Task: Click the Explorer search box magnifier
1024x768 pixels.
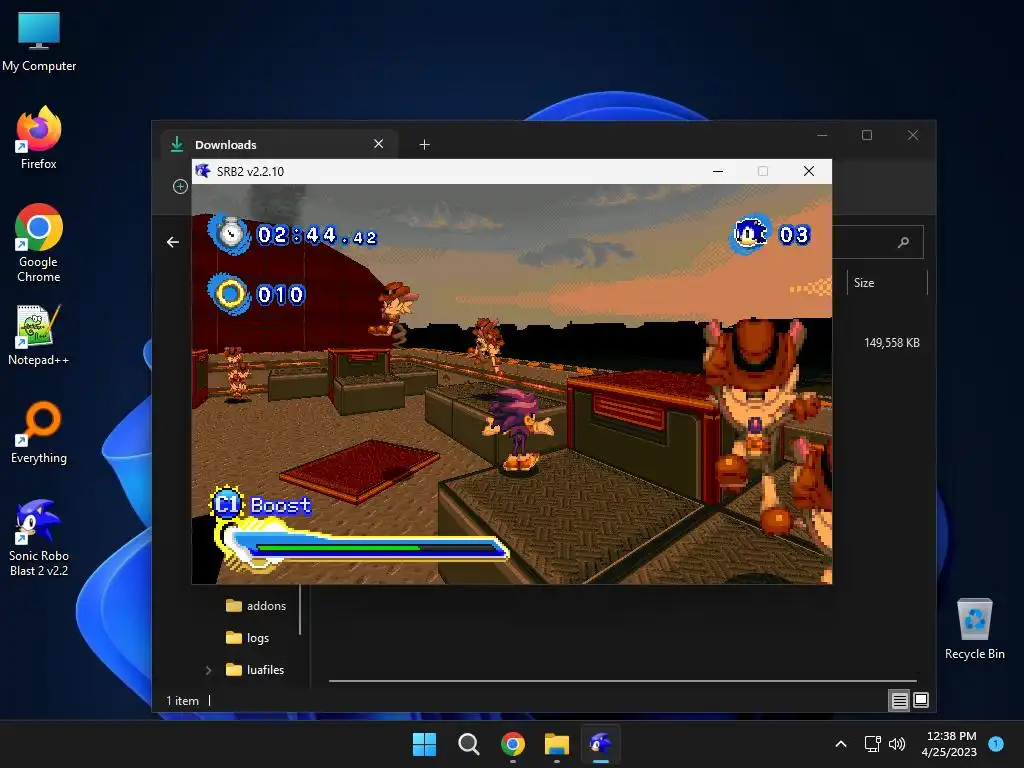Action: [903, 242]
